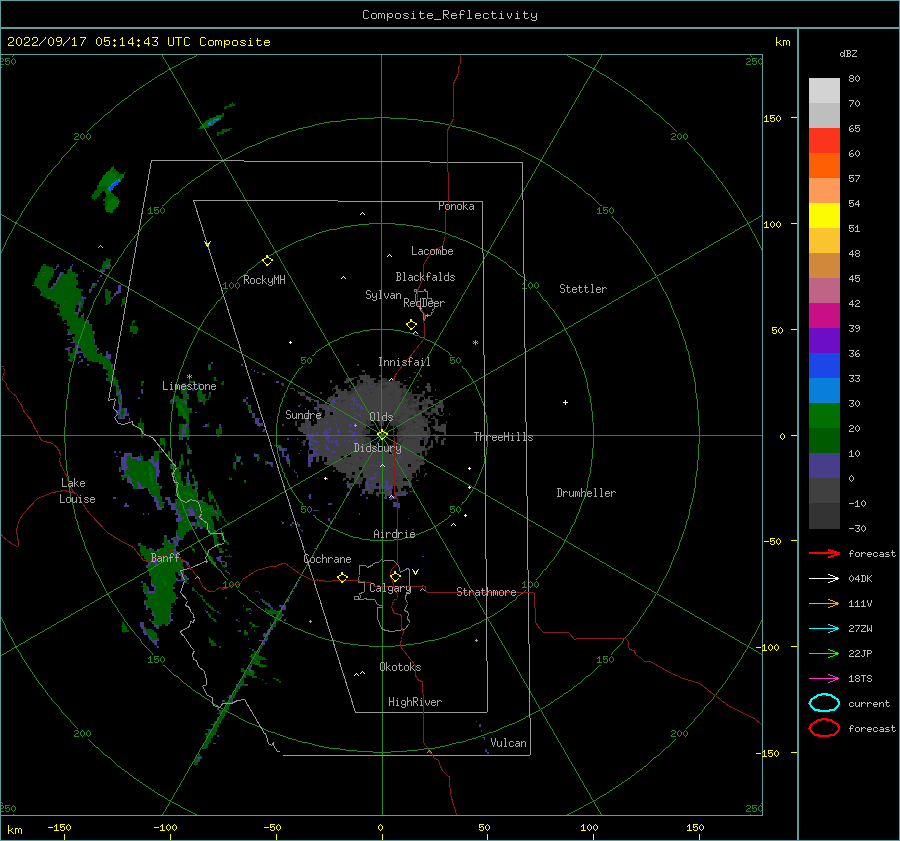
Task: Click the Sundre label
Action: 303,414
